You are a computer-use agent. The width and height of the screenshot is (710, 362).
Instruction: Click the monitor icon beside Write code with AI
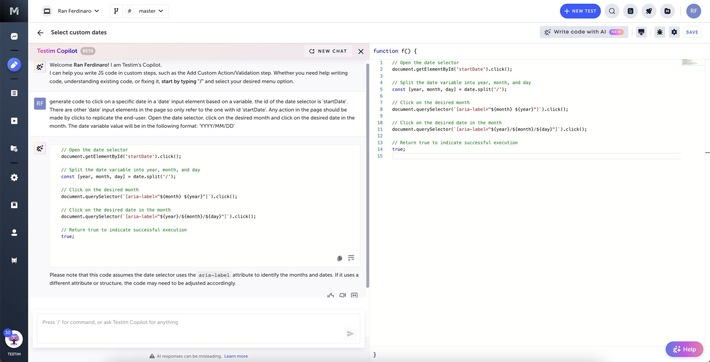[641, 32]
